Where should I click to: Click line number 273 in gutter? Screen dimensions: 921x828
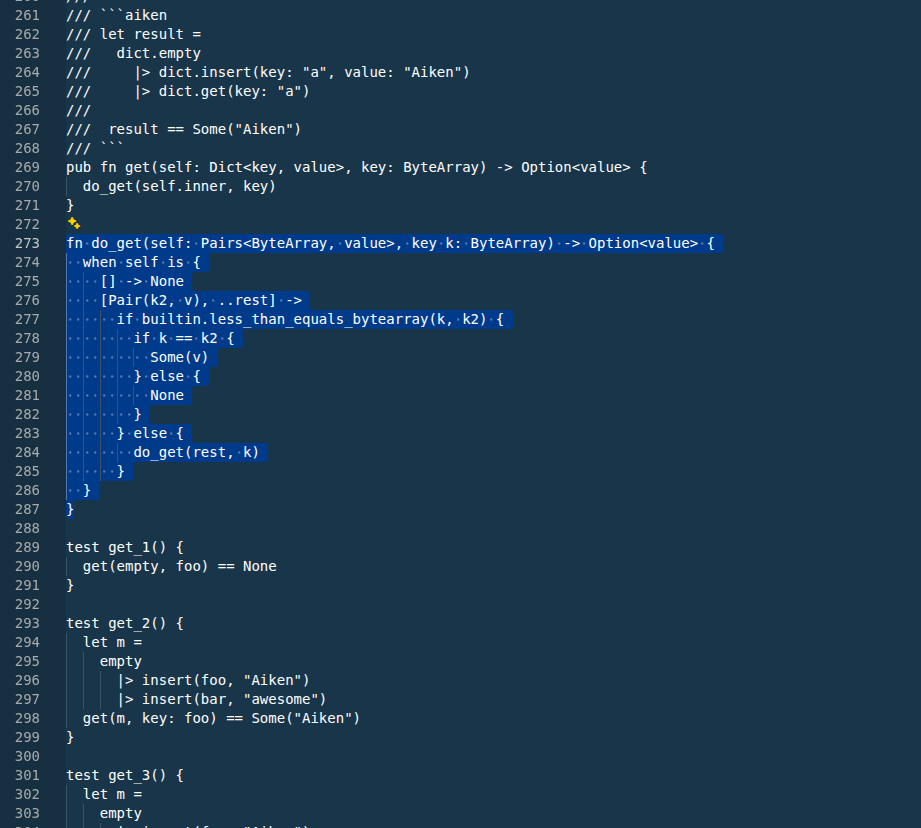27,243
